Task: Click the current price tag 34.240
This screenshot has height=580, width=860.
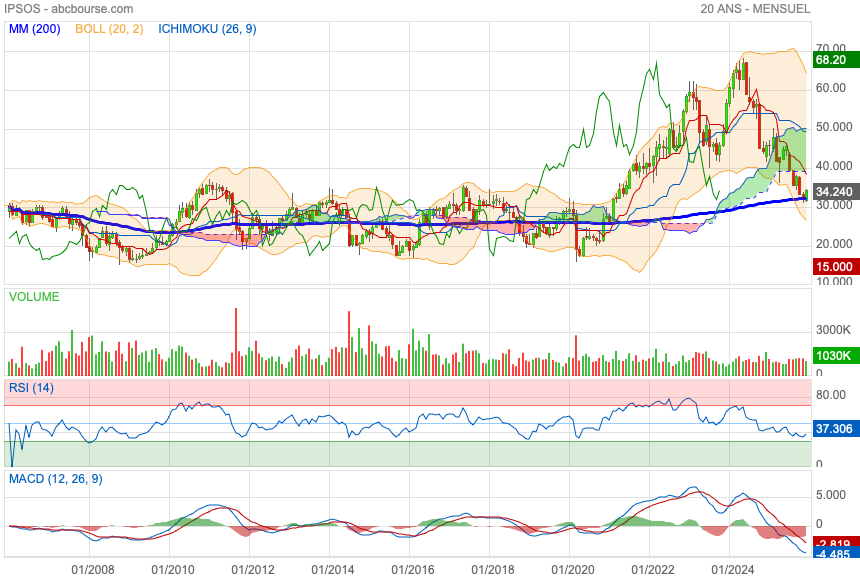Action: pos(833,191)
